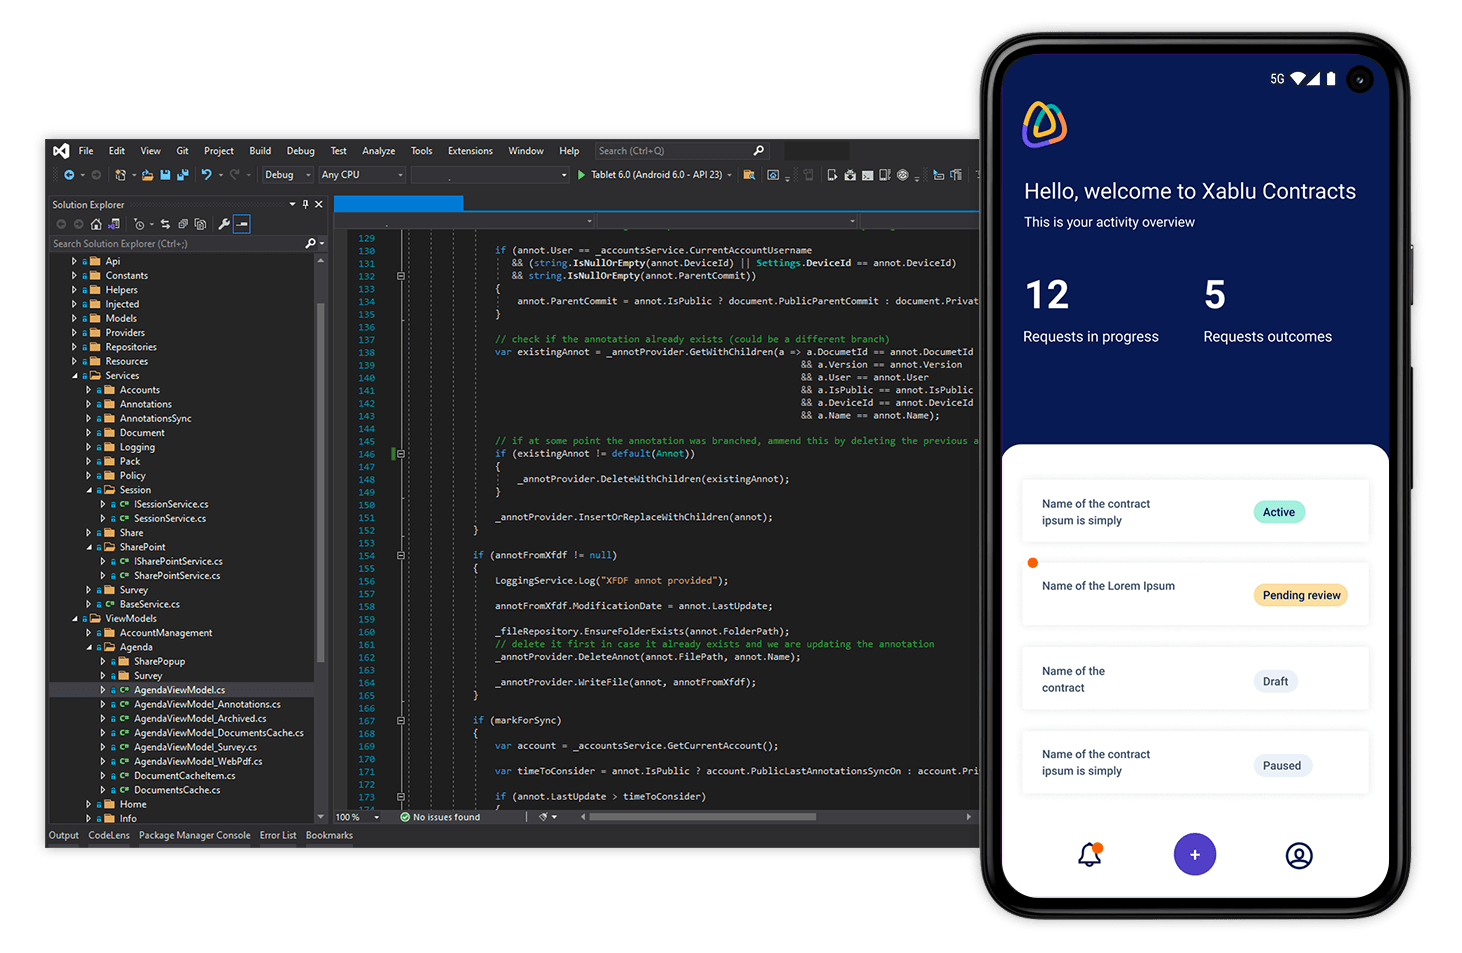This screenshot has width=1462, height=953.
Task: Open the Any CPU platform dropdown
Action: (x=362, y=175)
